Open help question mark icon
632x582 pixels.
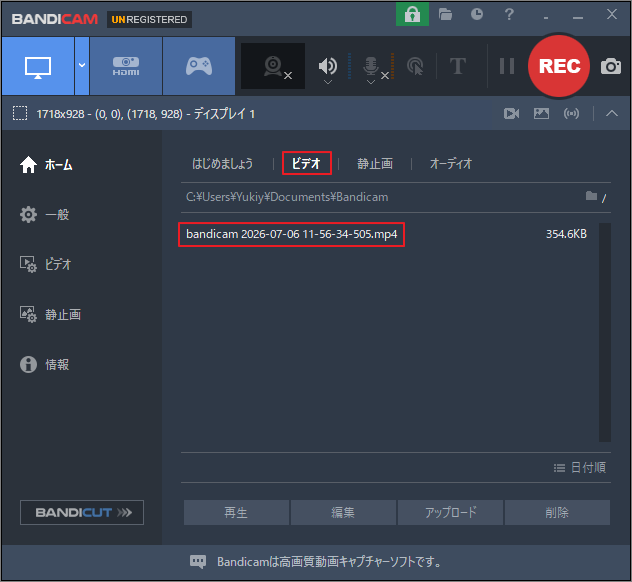[x=509, y=15]
